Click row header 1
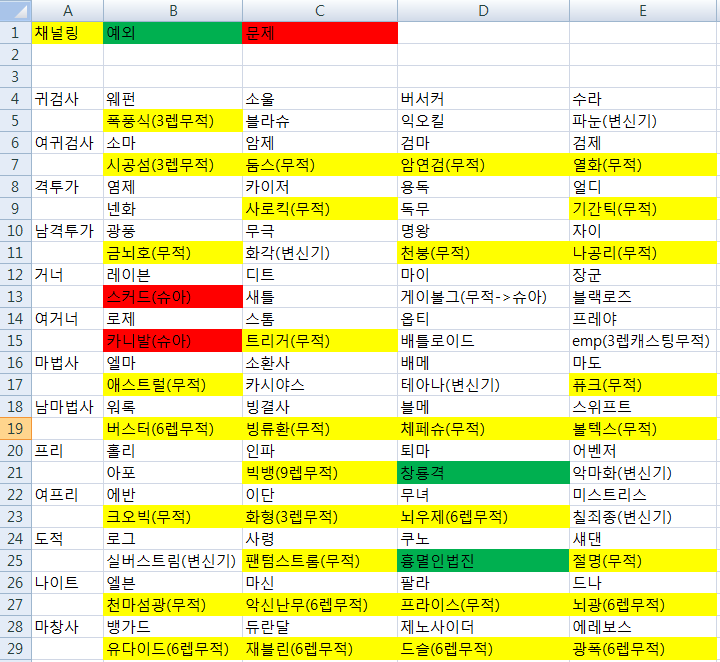 click(x=15, y=32)
